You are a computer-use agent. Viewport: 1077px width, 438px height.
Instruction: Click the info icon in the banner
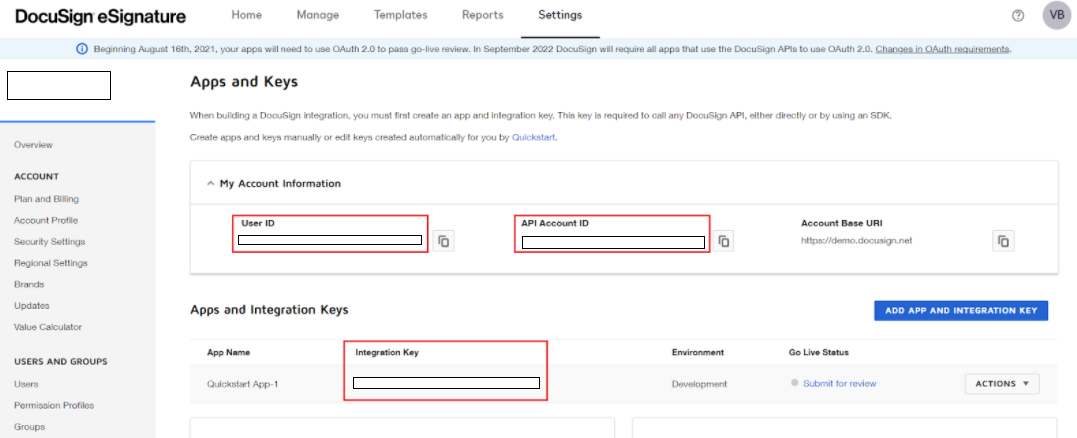82,49
